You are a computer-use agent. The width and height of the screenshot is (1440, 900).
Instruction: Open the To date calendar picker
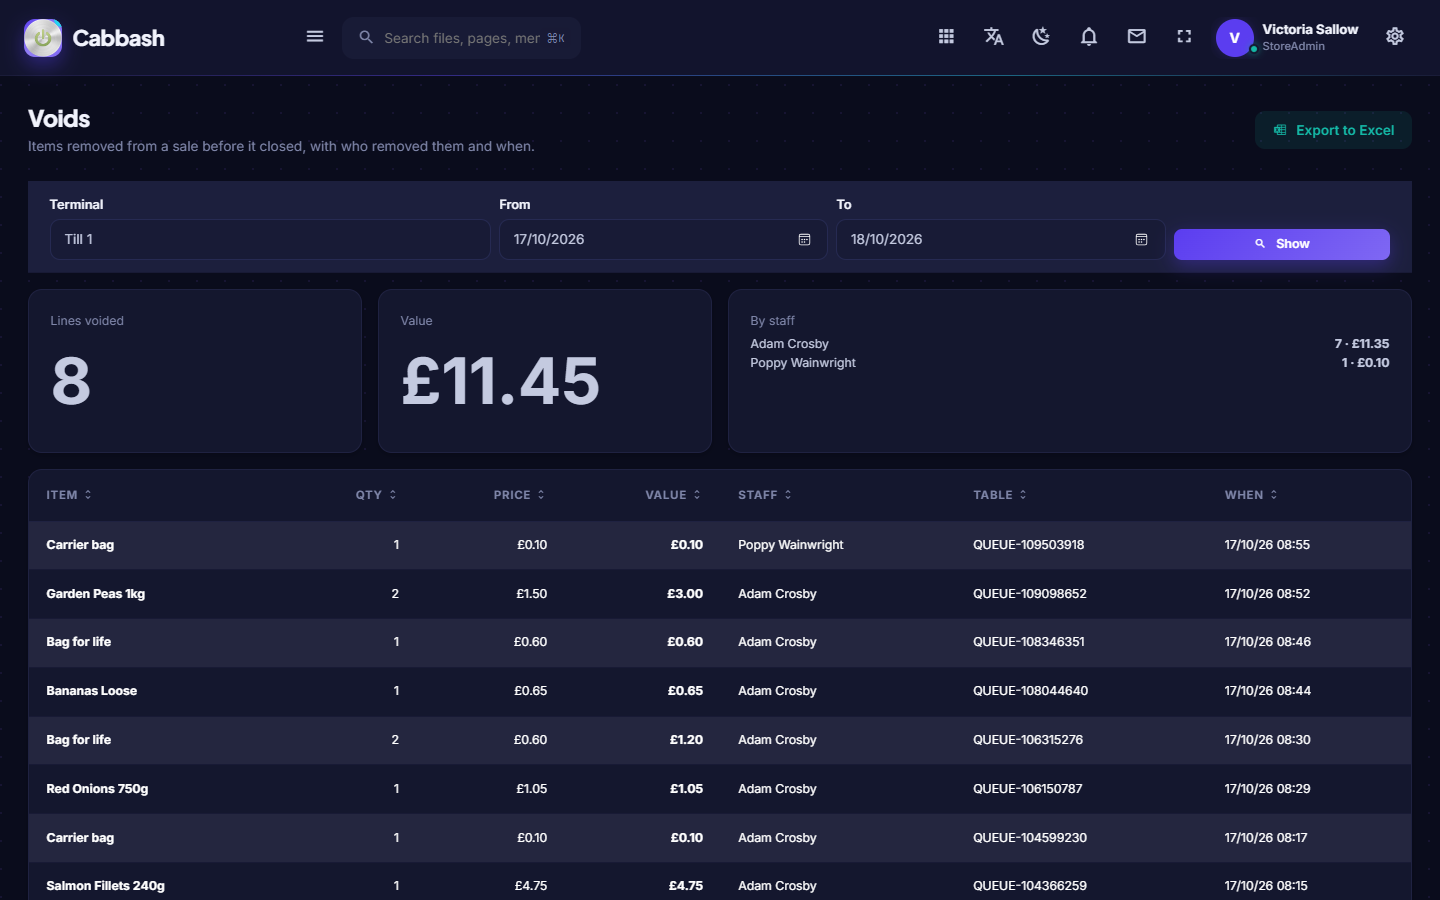(x=1141, y=240)
